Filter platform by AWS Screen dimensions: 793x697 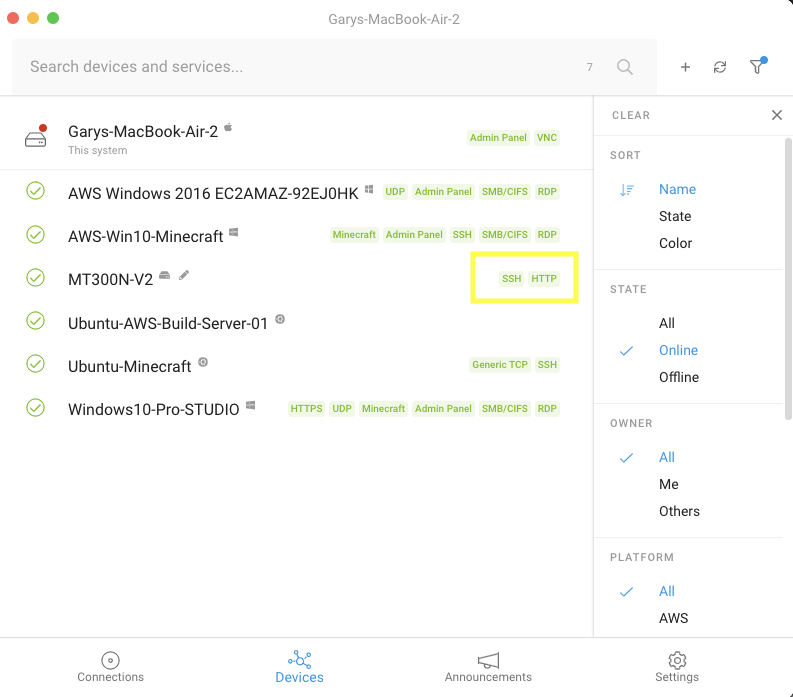pos(673,618)
